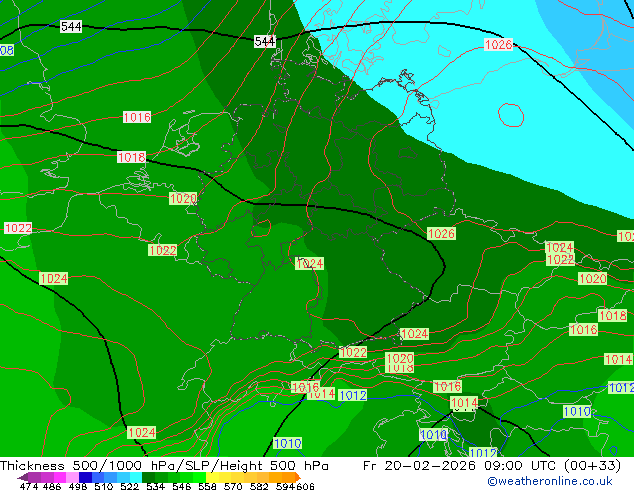634x490 pixels.
Task: Select the legend value 498
Action: coord(78,486)
